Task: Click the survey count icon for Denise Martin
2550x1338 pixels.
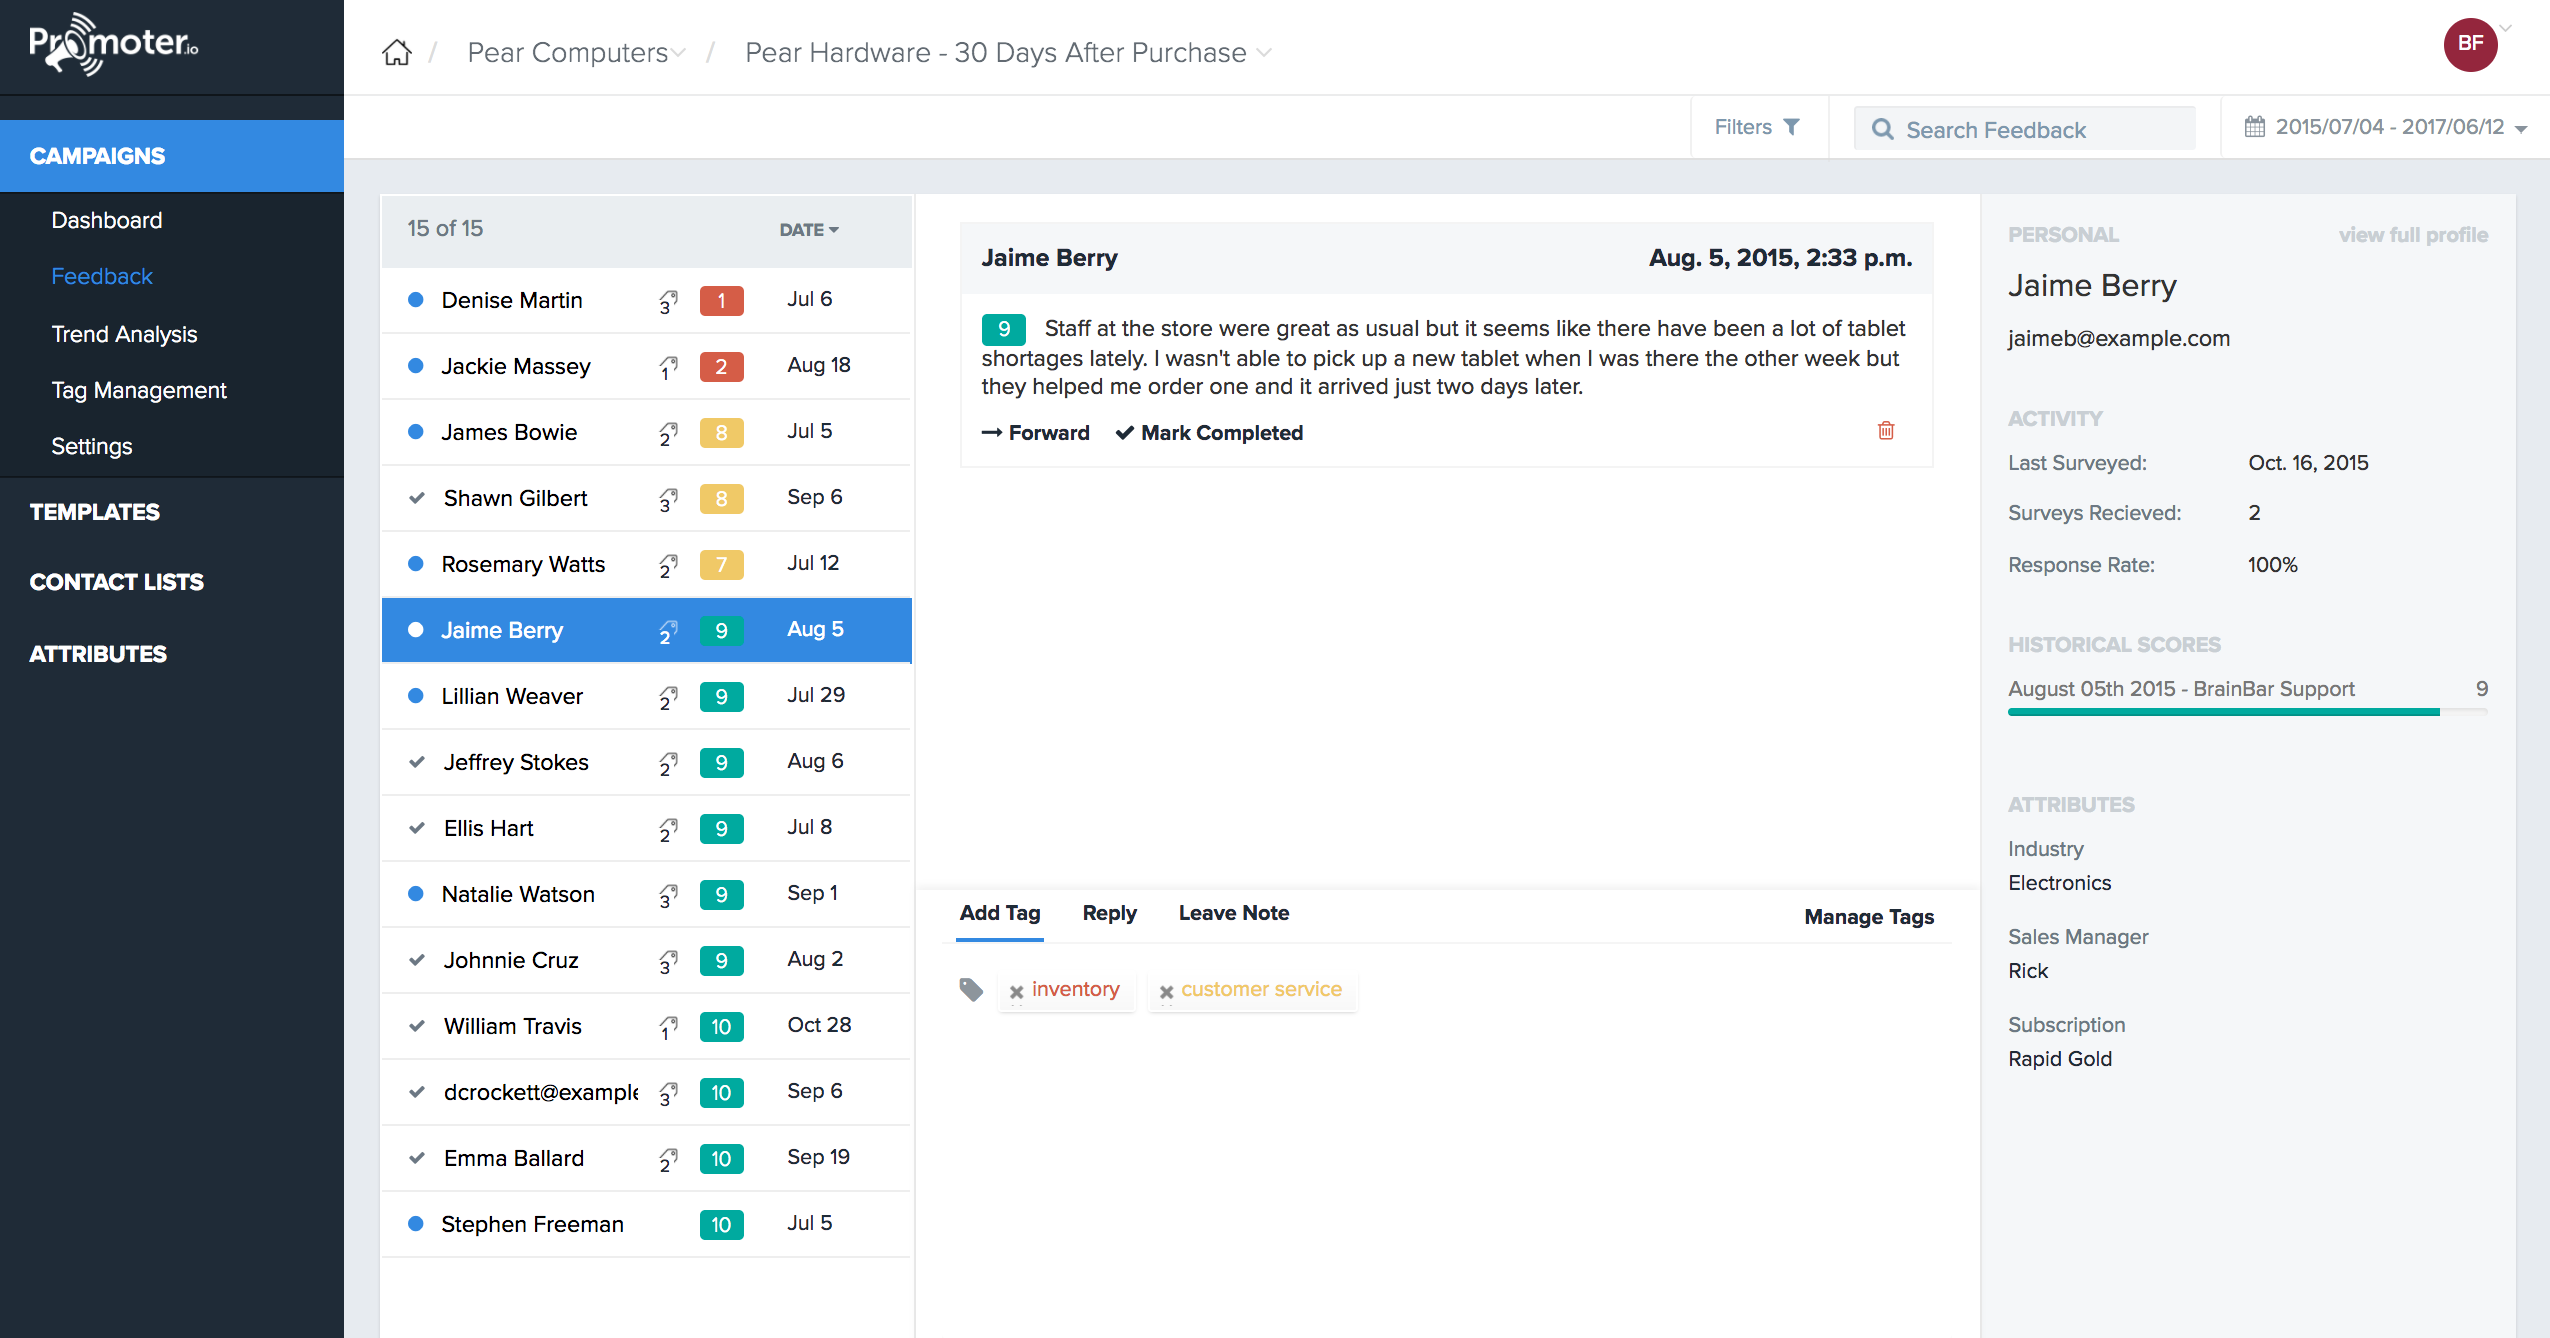Action: coord(668,301)
